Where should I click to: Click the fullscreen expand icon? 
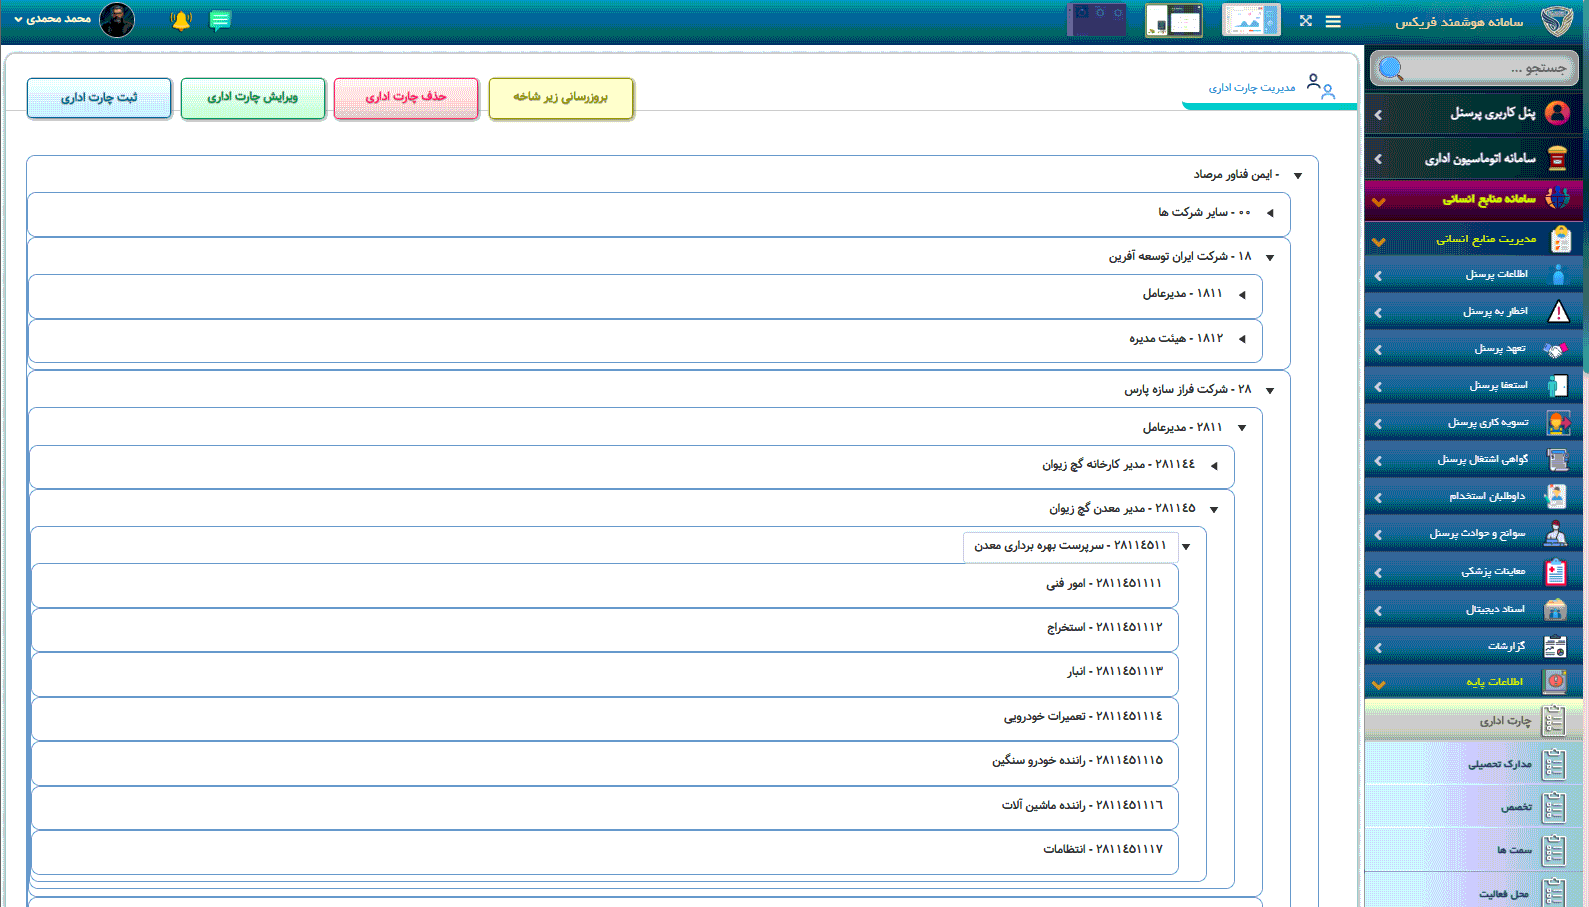[1305, 21]
